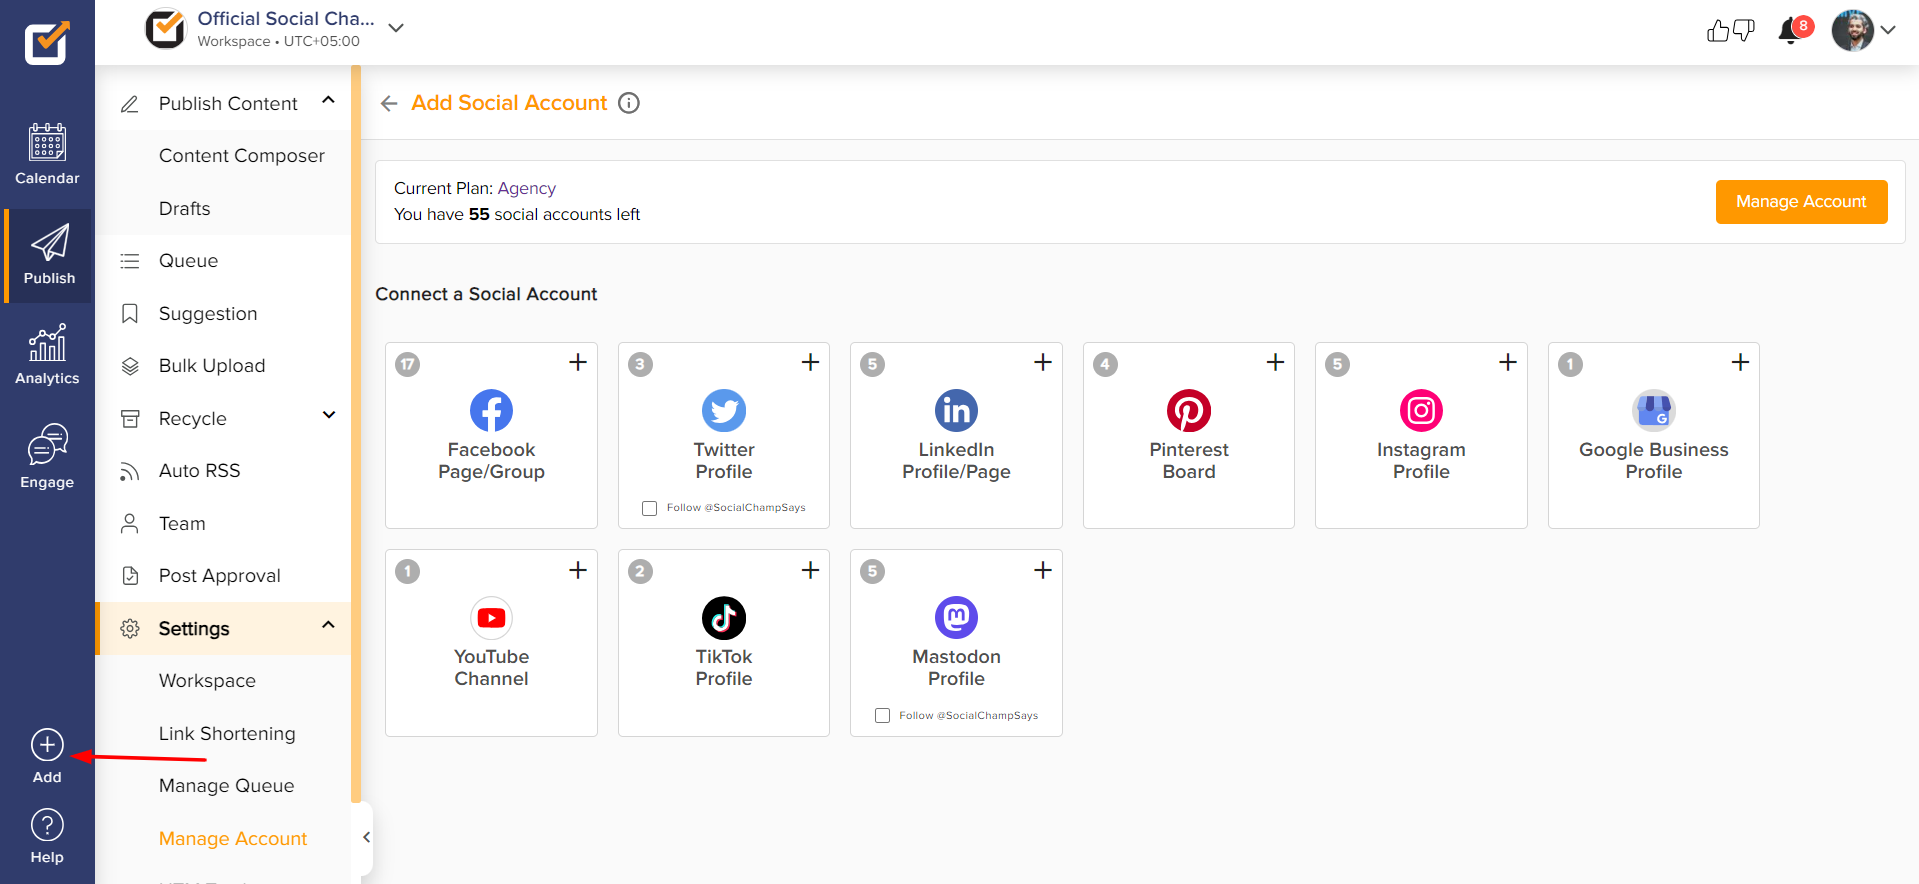This screenshot has width=1919, height=884.
Task: Click the thumbs down feedback icon
Action: point(1744,31)
